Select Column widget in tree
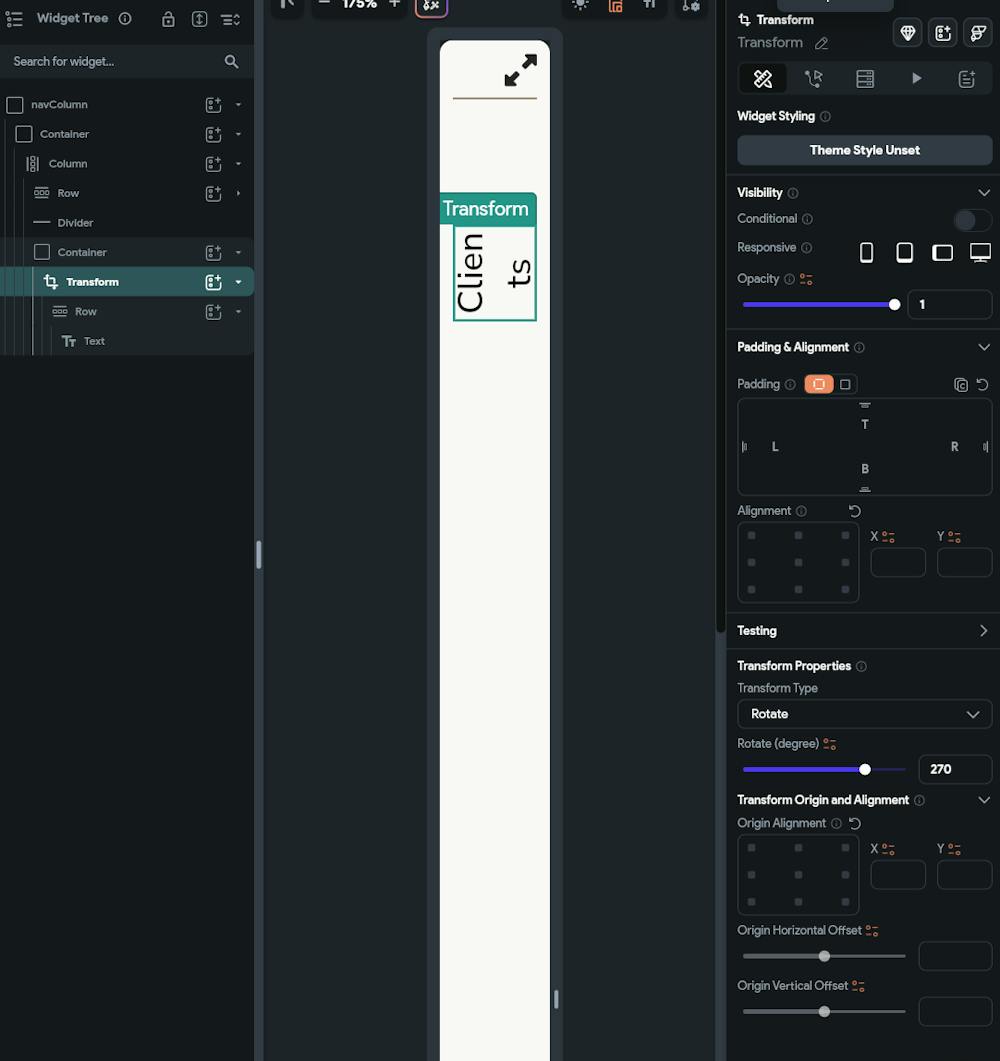1000x1061 pixels. coord(68,164)
